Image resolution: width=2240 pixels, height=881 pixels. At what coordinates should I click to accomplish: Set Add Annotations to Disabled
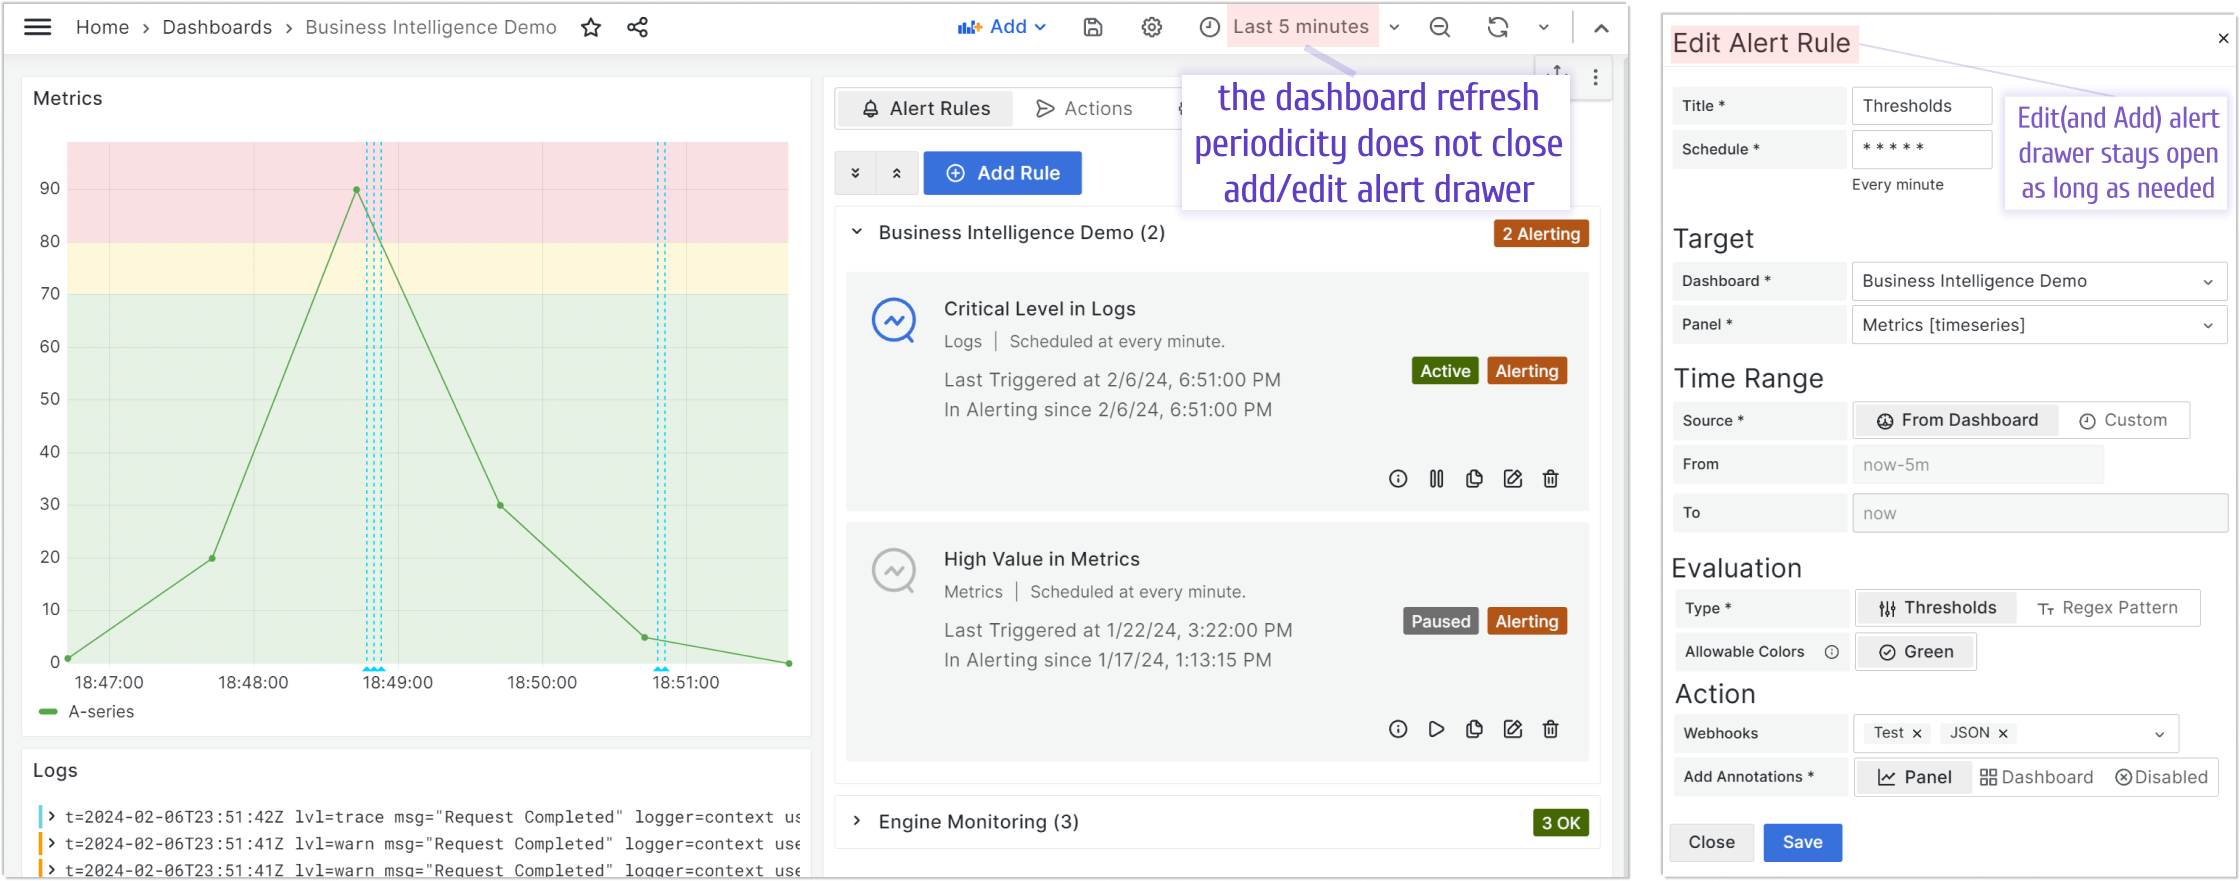[2161, 777]
